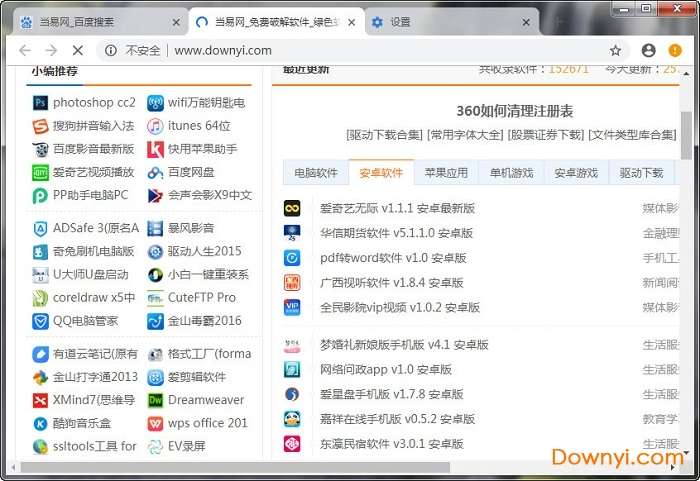
Task: Click the 嘉祥在线手机版 penguin icon
Action: click(292, 419)
